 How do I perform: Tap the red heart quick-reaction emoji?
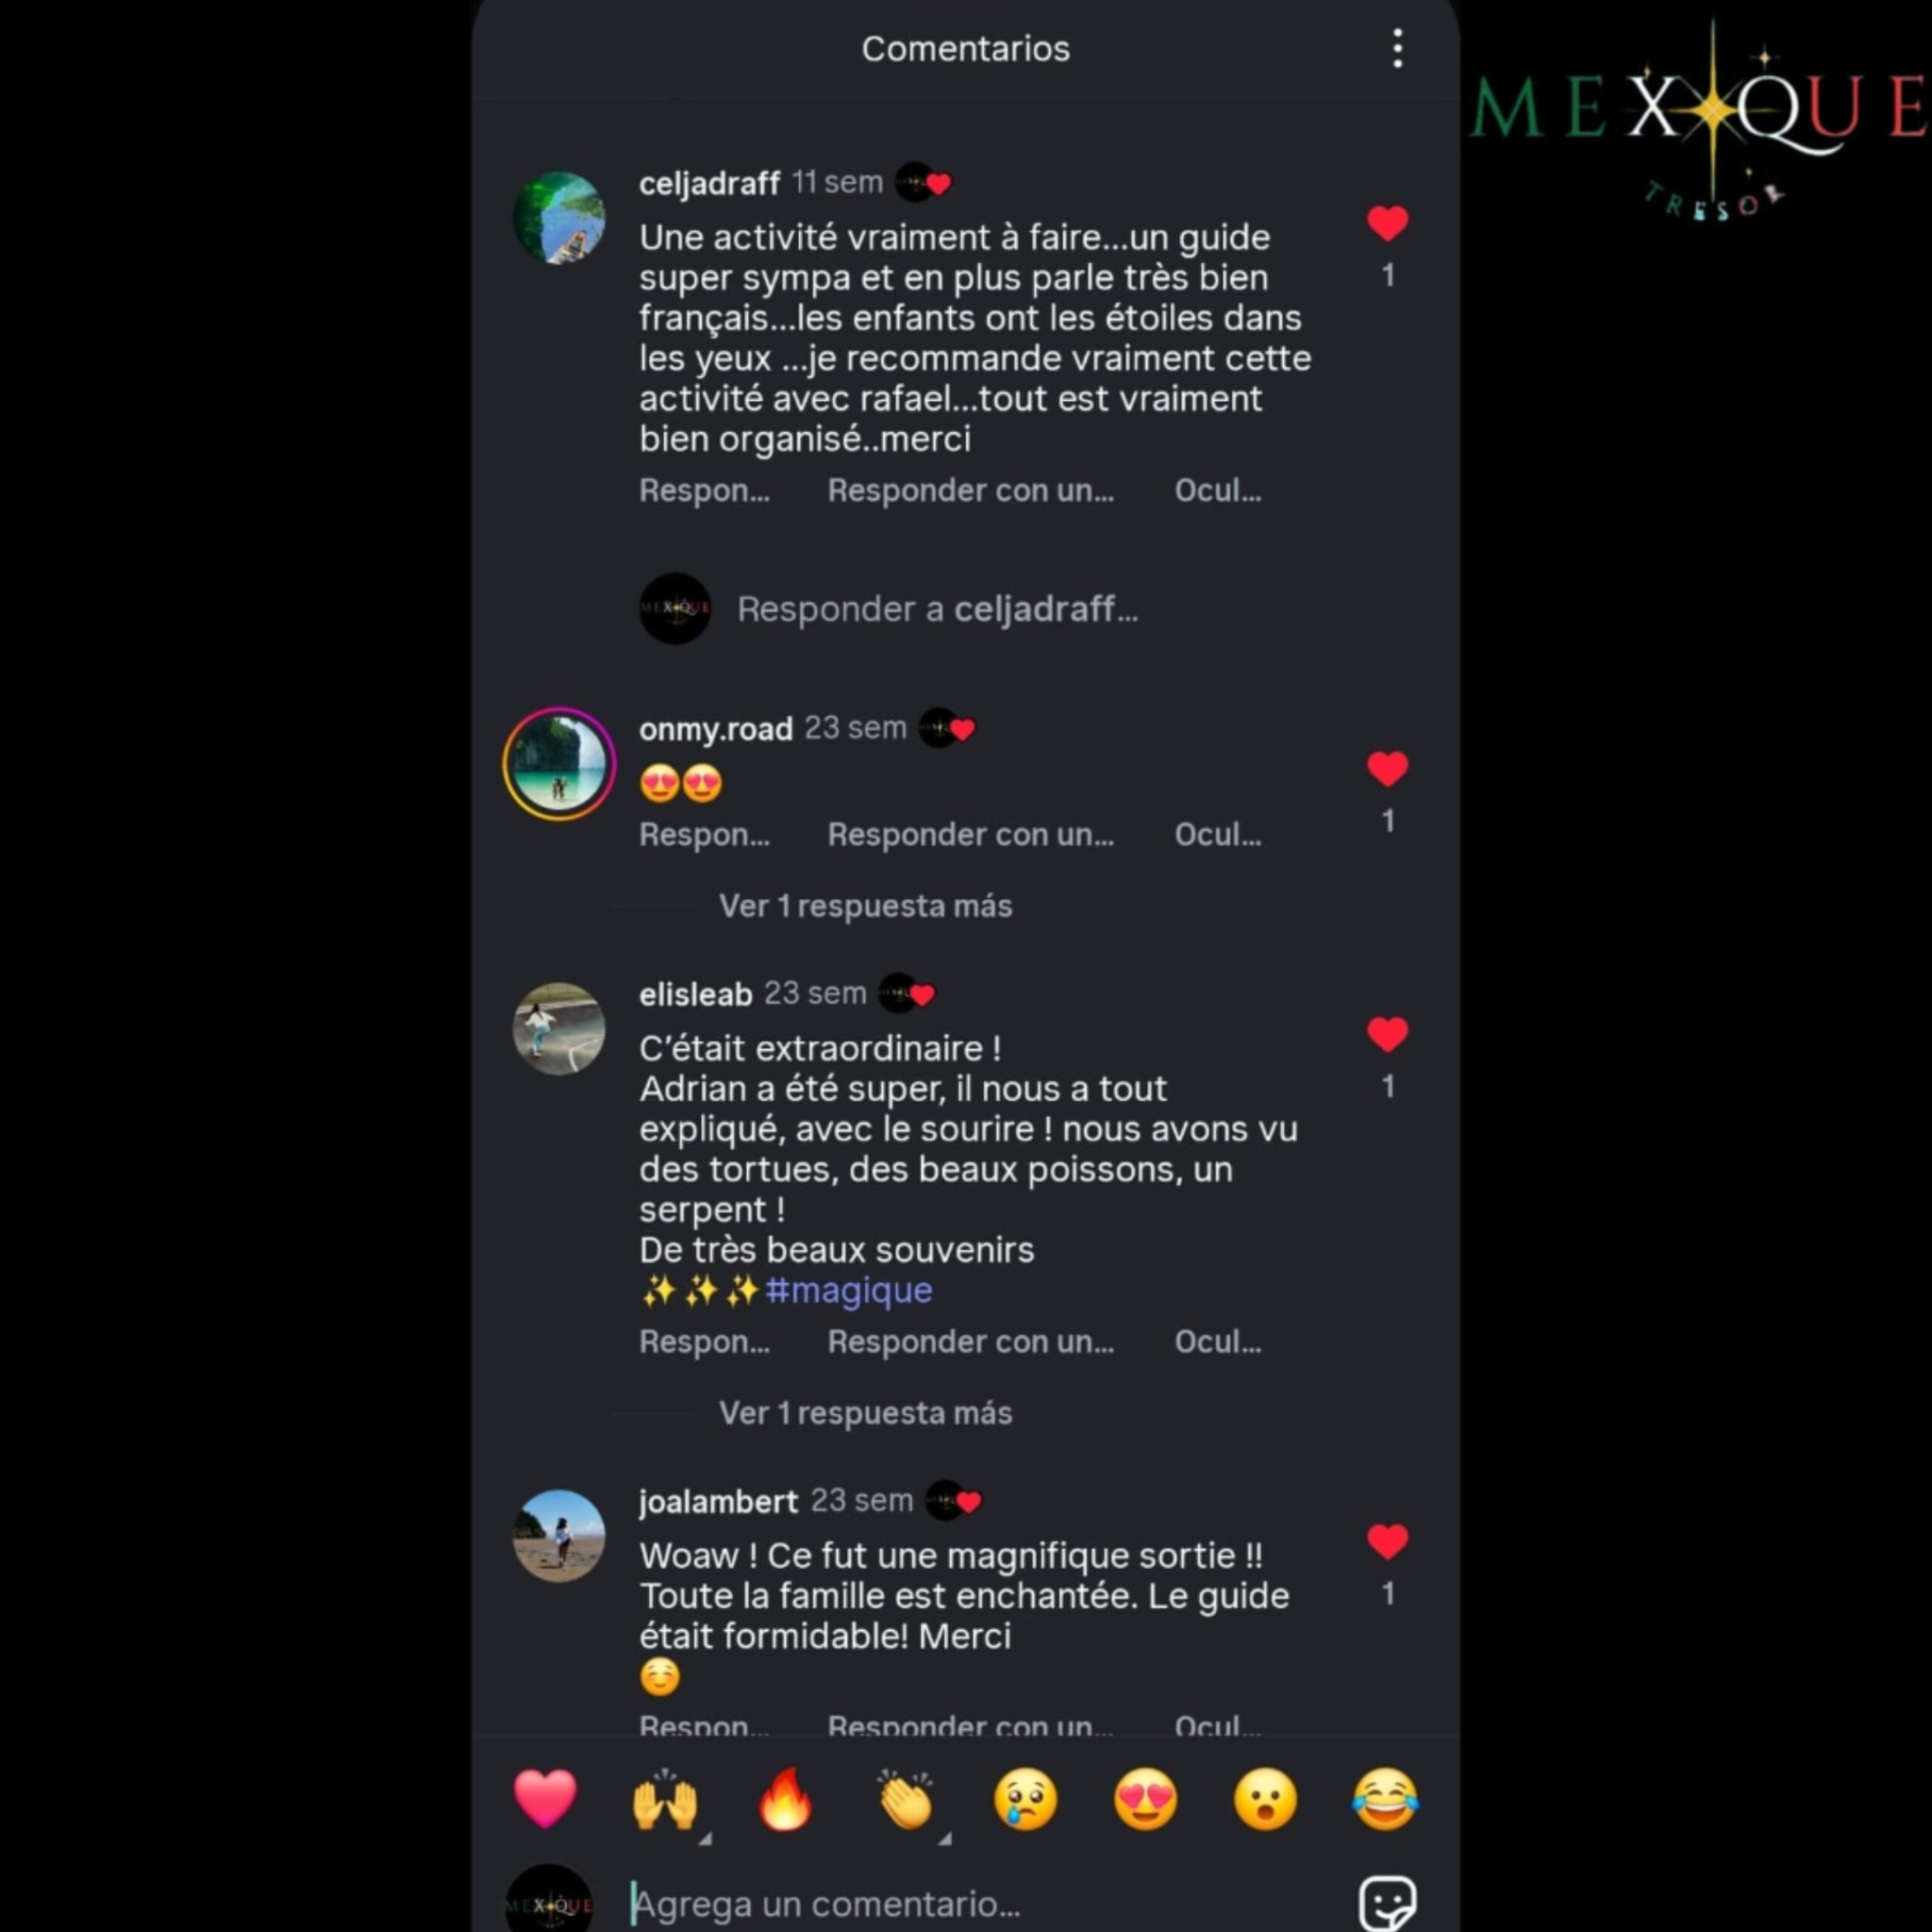(x=545, y=1799)
